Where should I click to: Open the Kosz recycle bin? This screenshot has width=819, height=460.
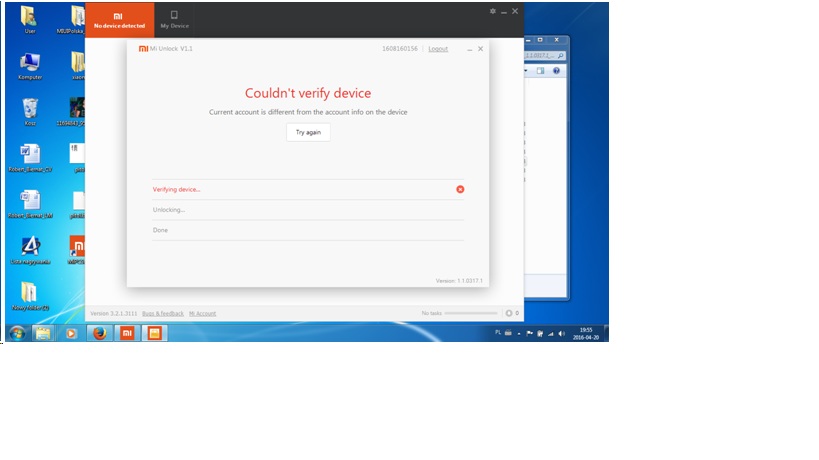pyautogui.click(x=30, y=110)
